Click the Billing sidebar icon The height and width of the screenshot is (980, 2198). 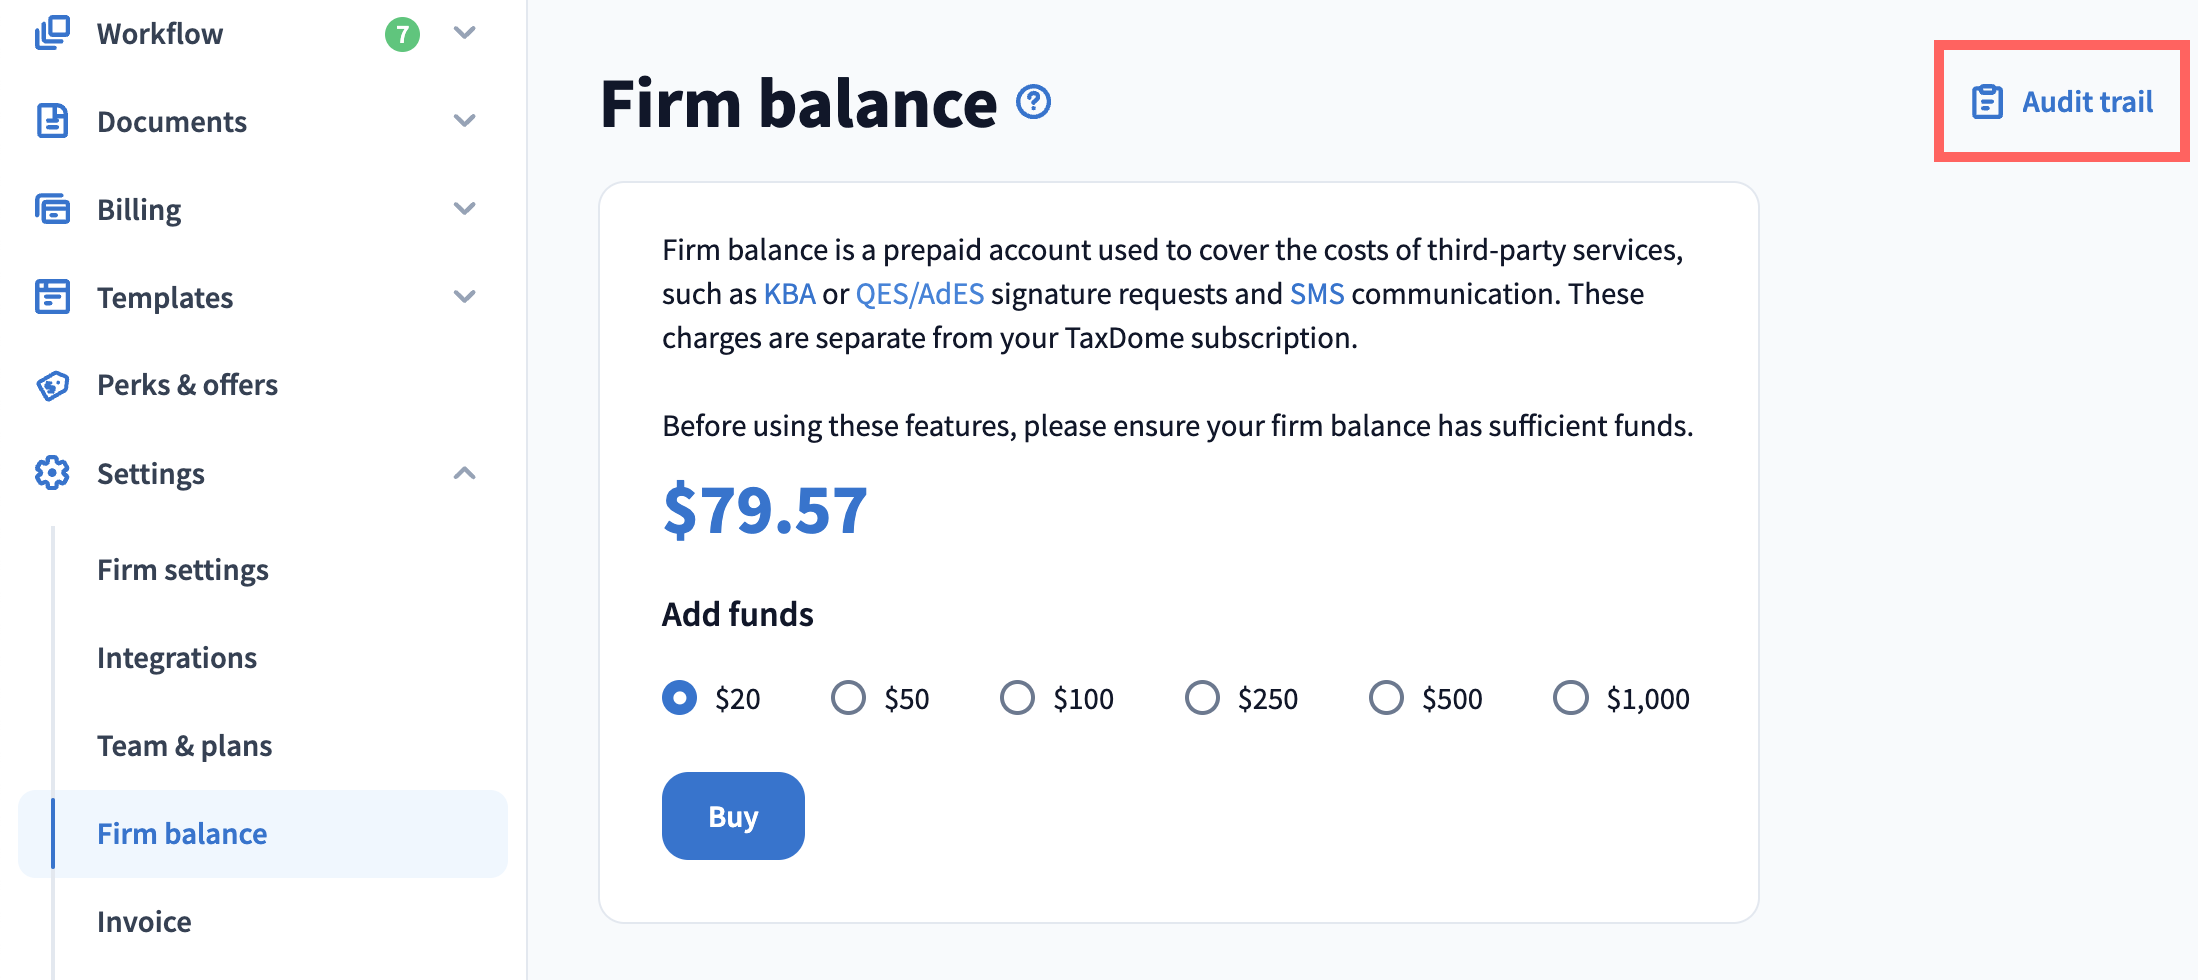coord(52,209)
